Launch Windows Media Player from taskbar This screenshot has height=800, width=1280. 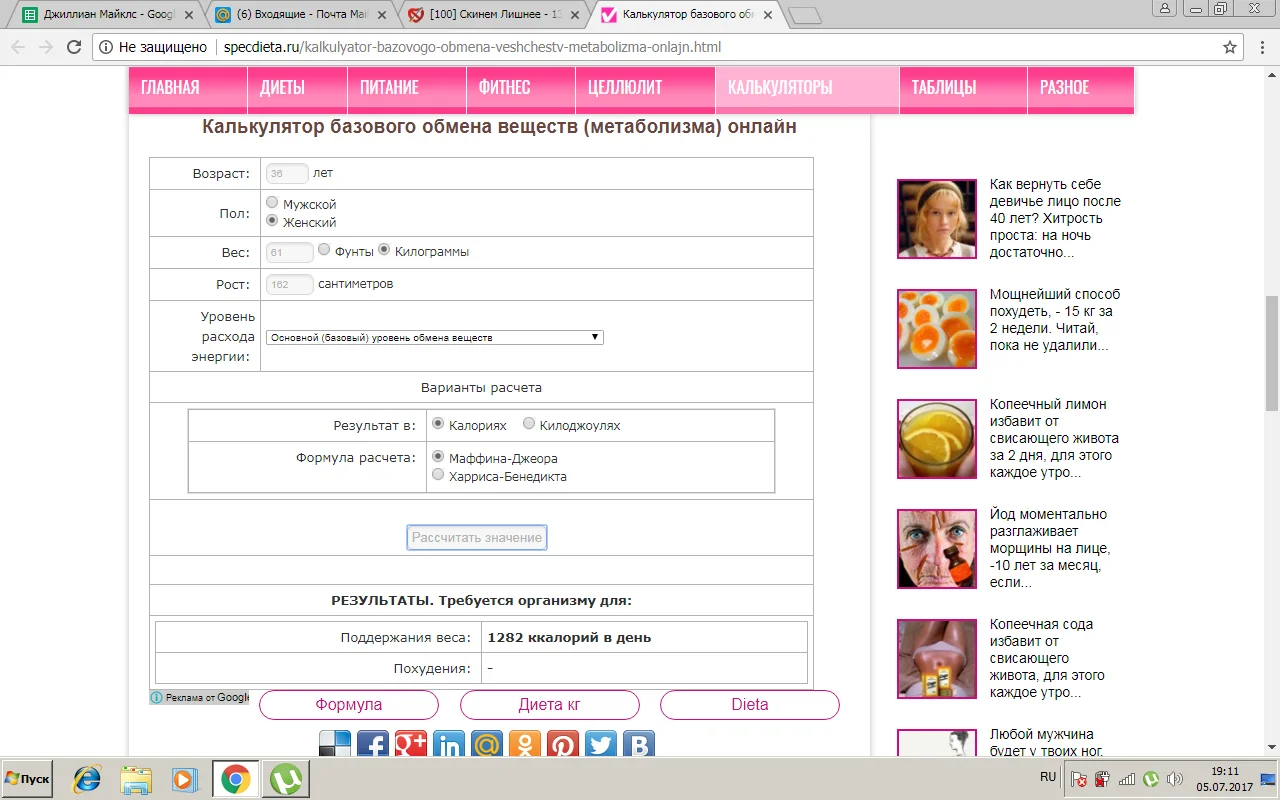tap(183, 778)
